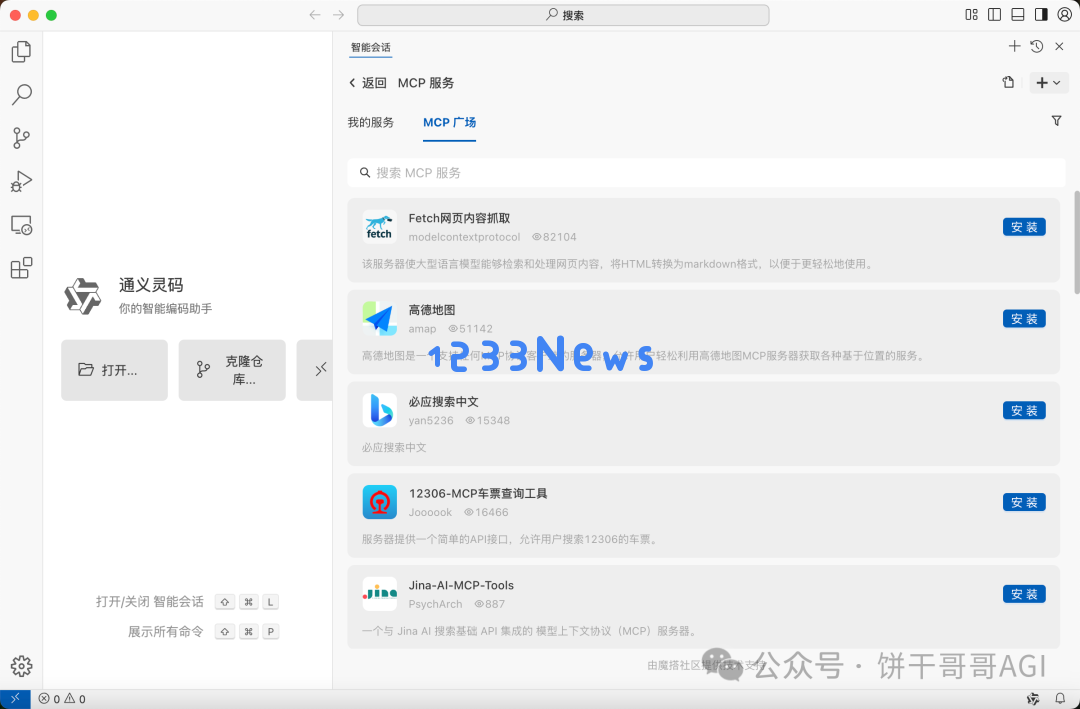1080x709 pixels.
Task: Click the remote window indicator in status bar
Action: click(x=15, y=699)
